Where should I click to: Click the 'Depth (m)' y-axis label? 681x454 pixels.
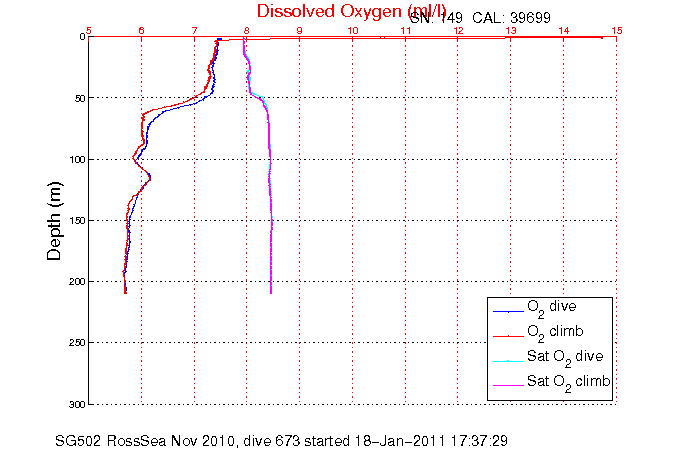click(x=54, y=221)
